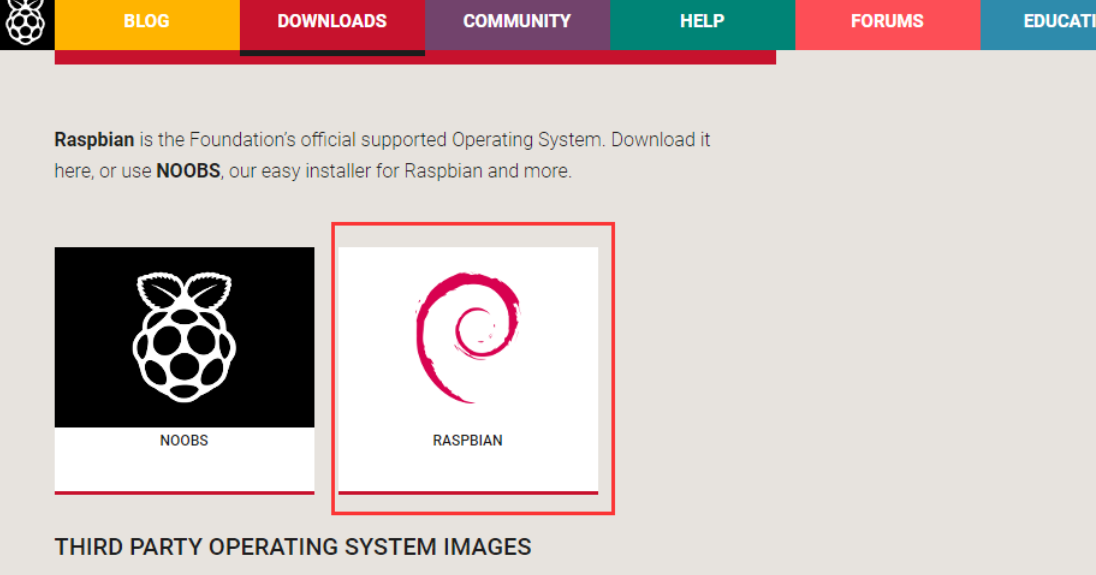Select the Raspbian Debian swirl thumbnail
This screenshot has height=575, width=1096.
coord(468,337)
